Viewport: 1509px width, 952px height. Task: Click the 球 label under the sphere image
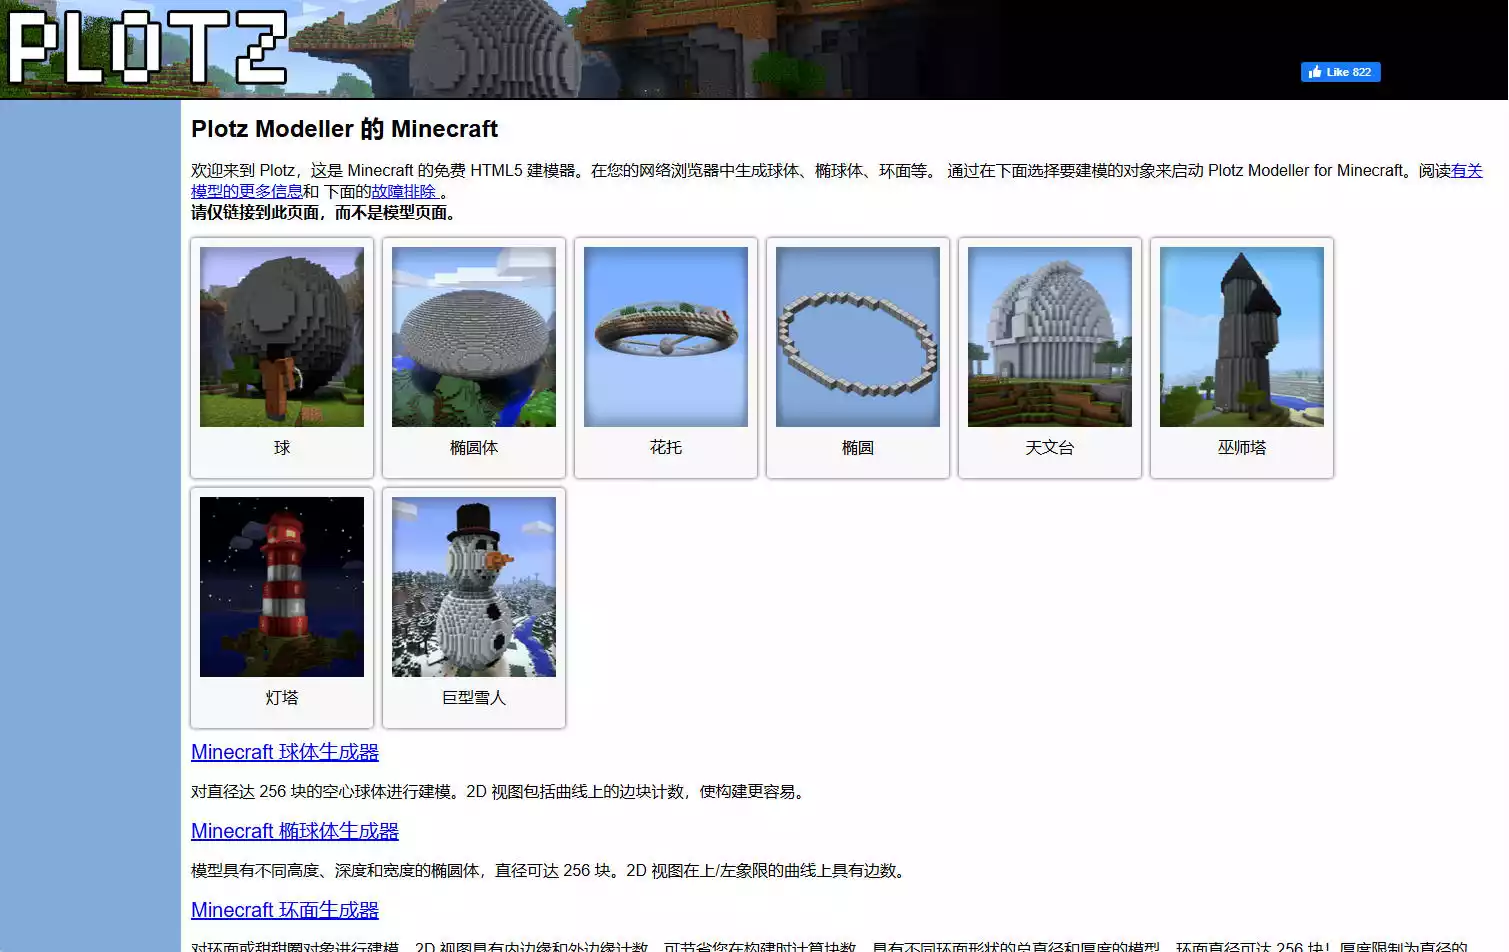click(x=282, y=448)
